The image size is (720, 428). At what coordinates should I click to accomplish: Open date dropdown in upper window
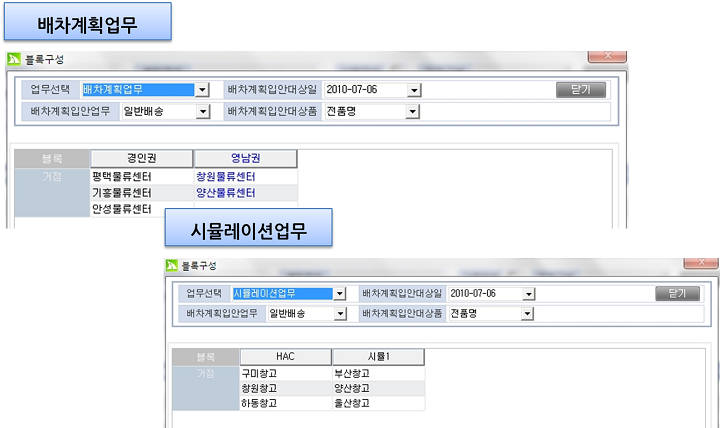click(x=414, y=90)
